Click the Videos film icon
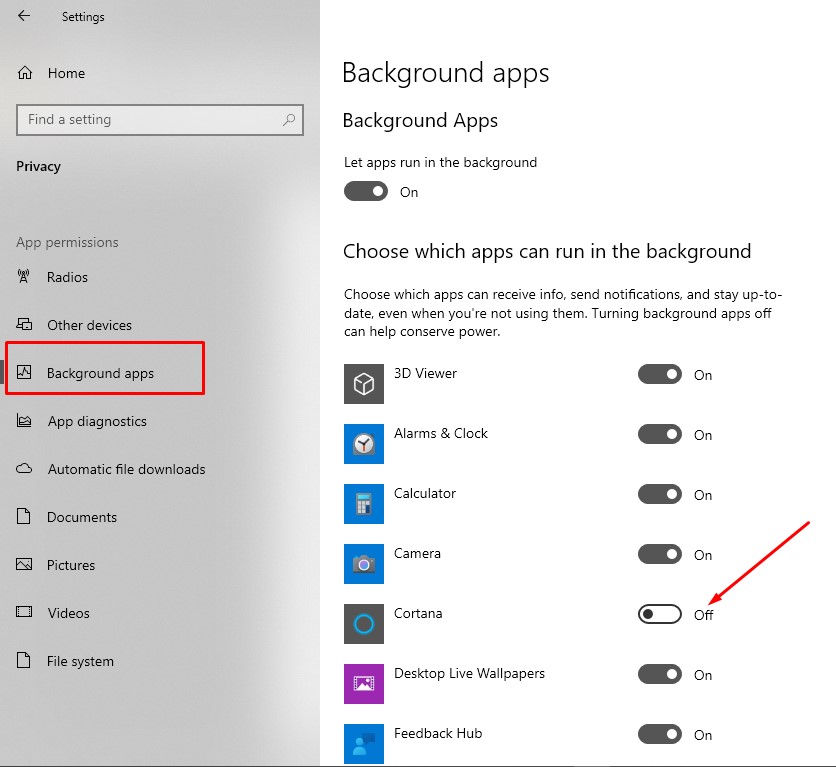Viewport: 836px width, 767px height. [24, 612]
